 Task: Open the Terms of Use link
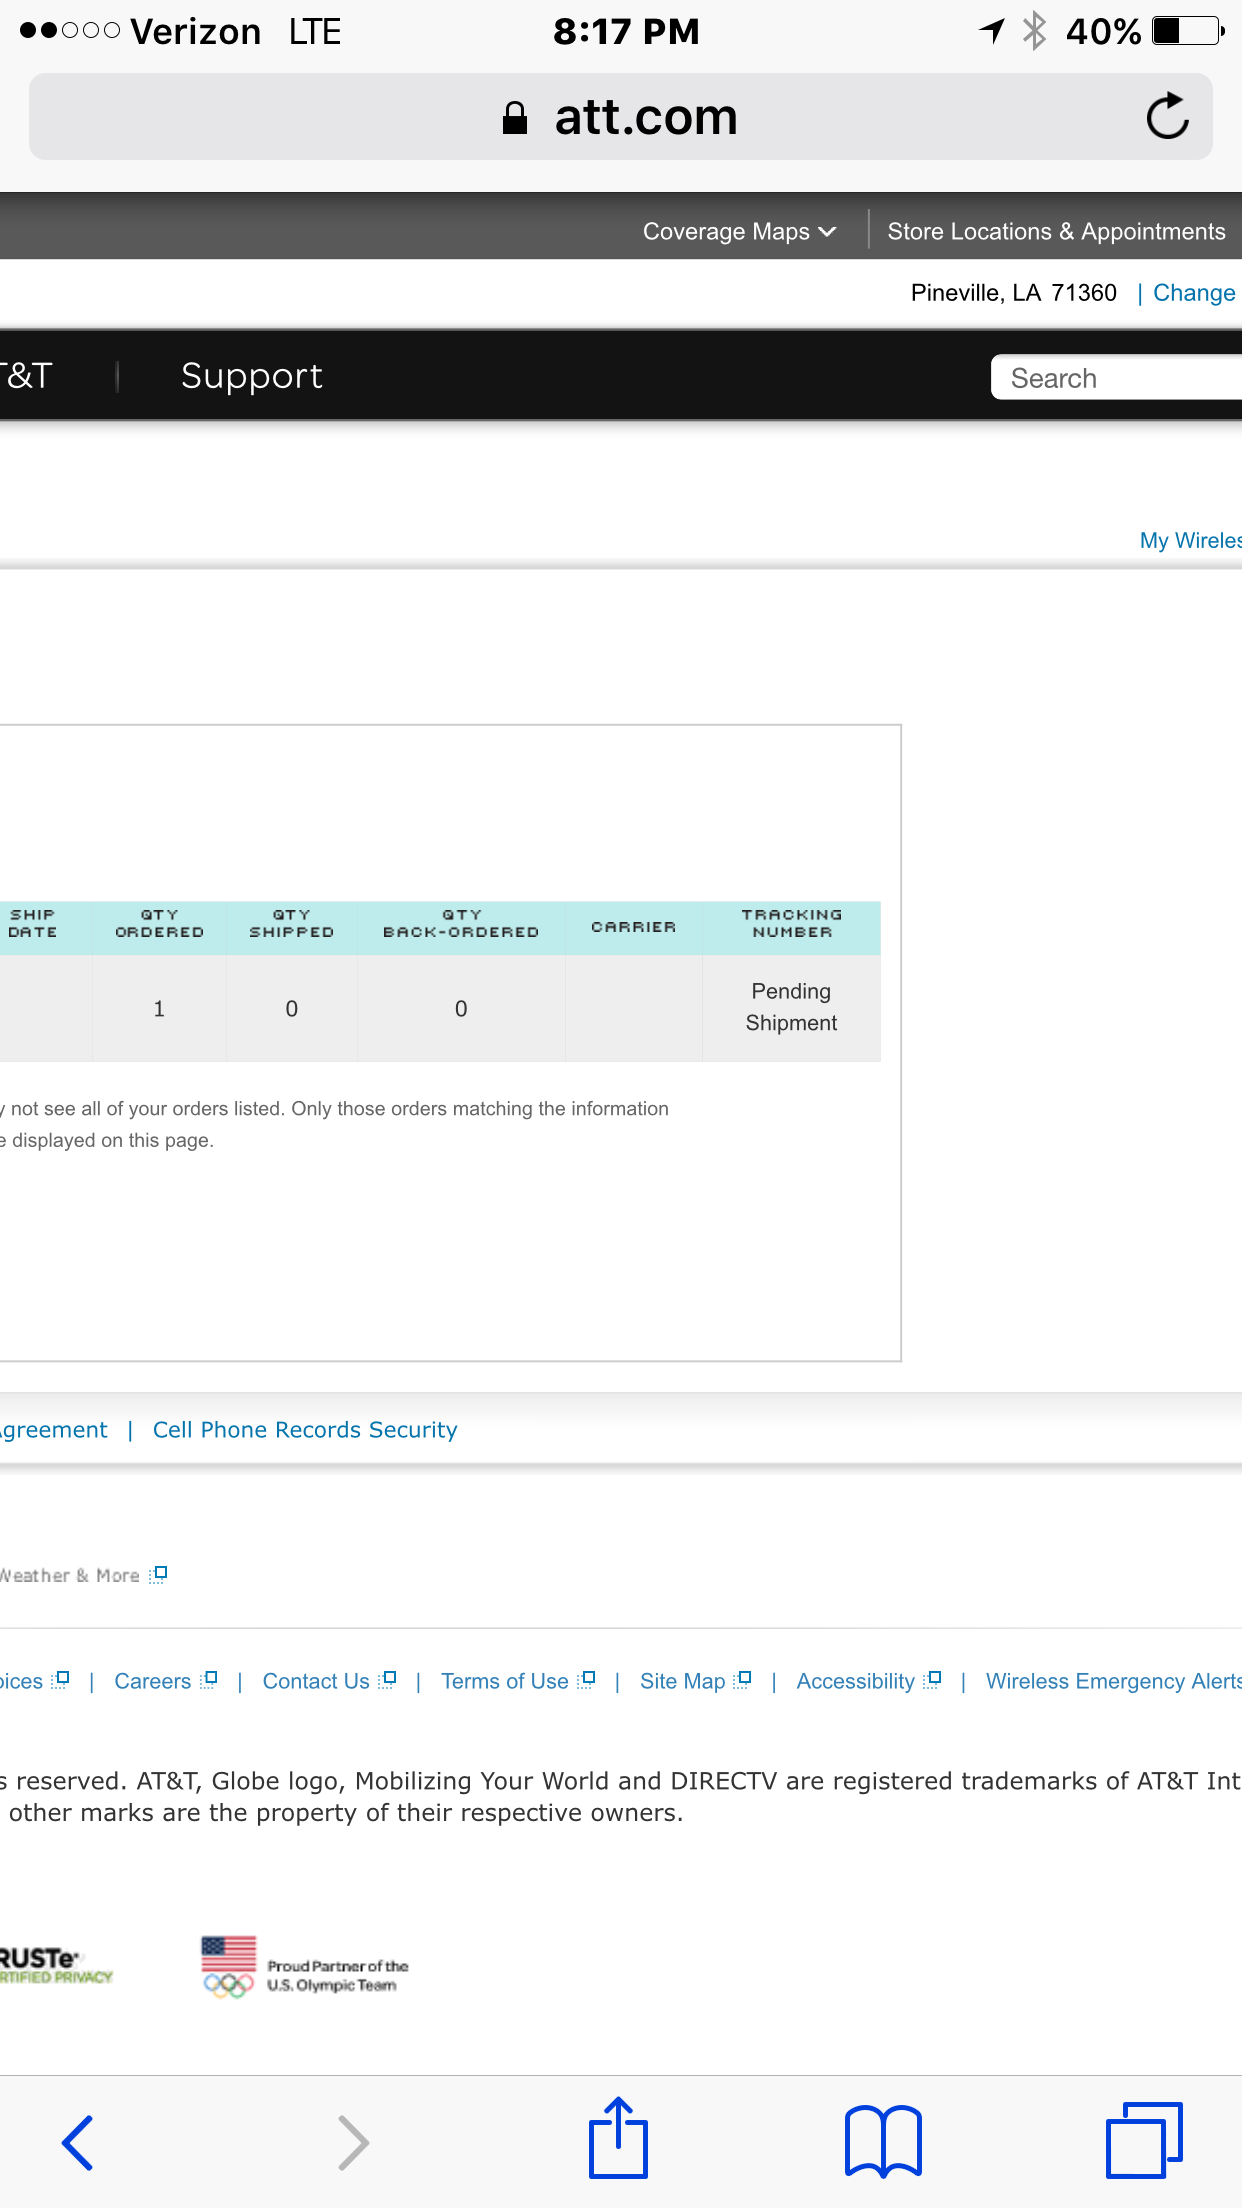pos(505,1681)
